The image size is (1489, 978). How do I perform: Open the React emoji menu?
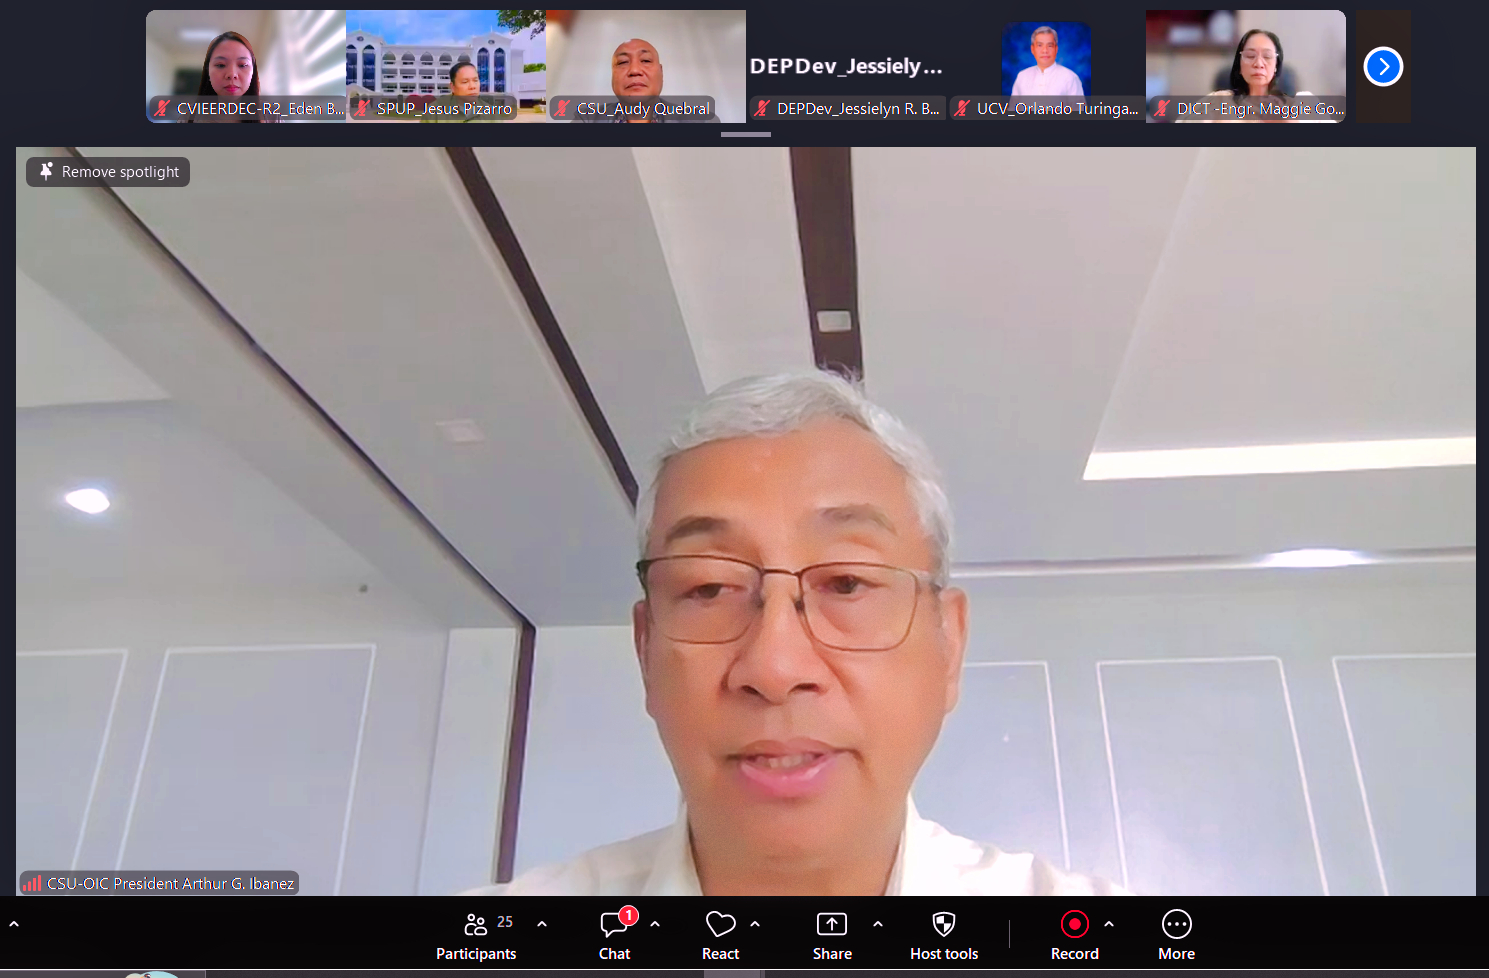click(x=720, y=936)
